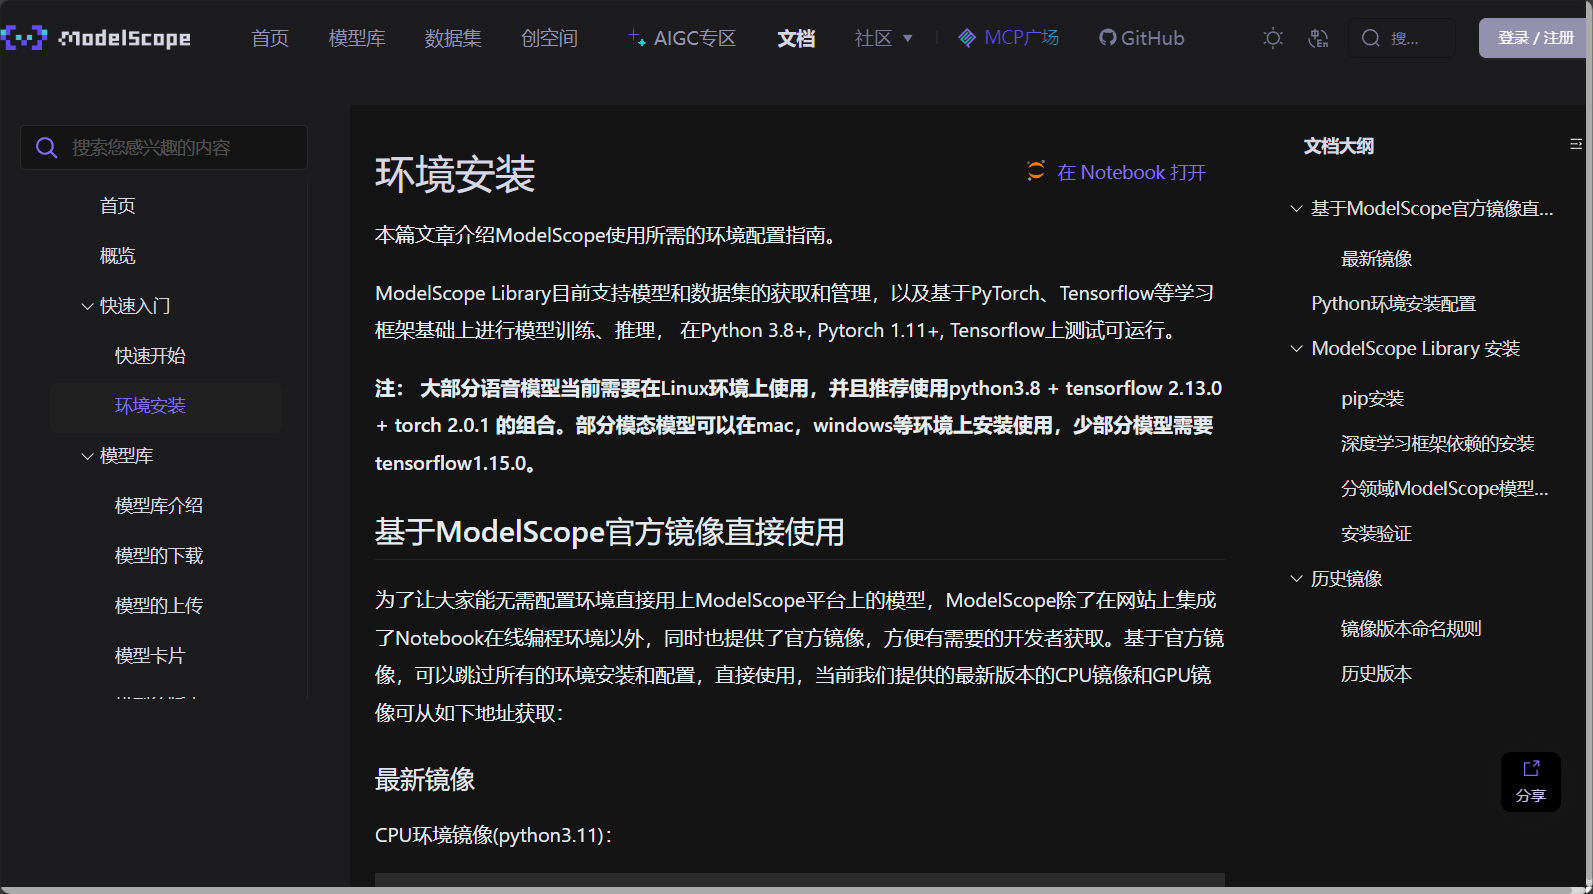1593x894 pixels.
Task: Click the sidebar search magnifier icon
Action: pyautogui.click(x=46, y=148)
